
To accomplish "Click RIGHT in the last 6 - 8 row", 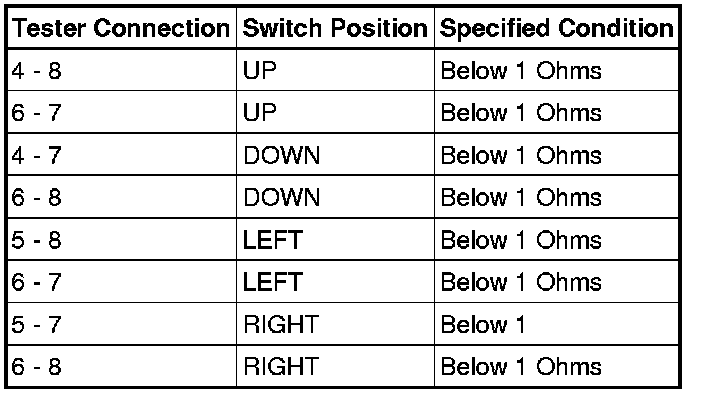I will pos(281,366).
